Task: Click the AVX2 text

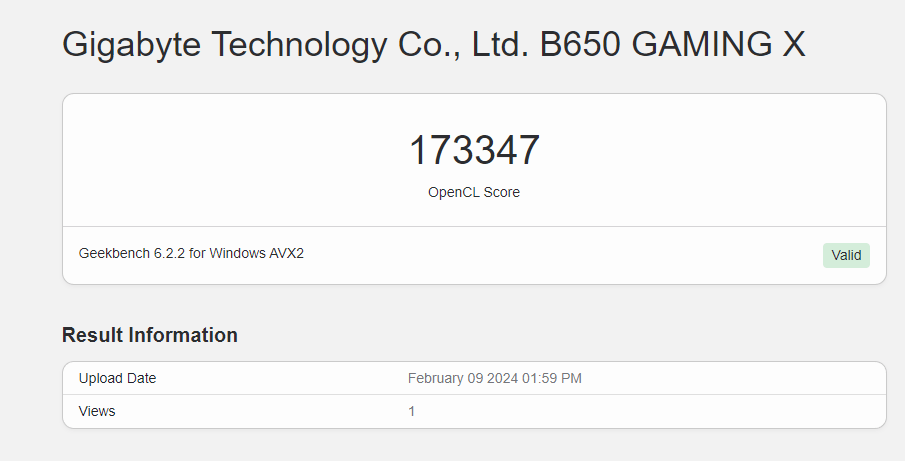Action: coord(286,253)
